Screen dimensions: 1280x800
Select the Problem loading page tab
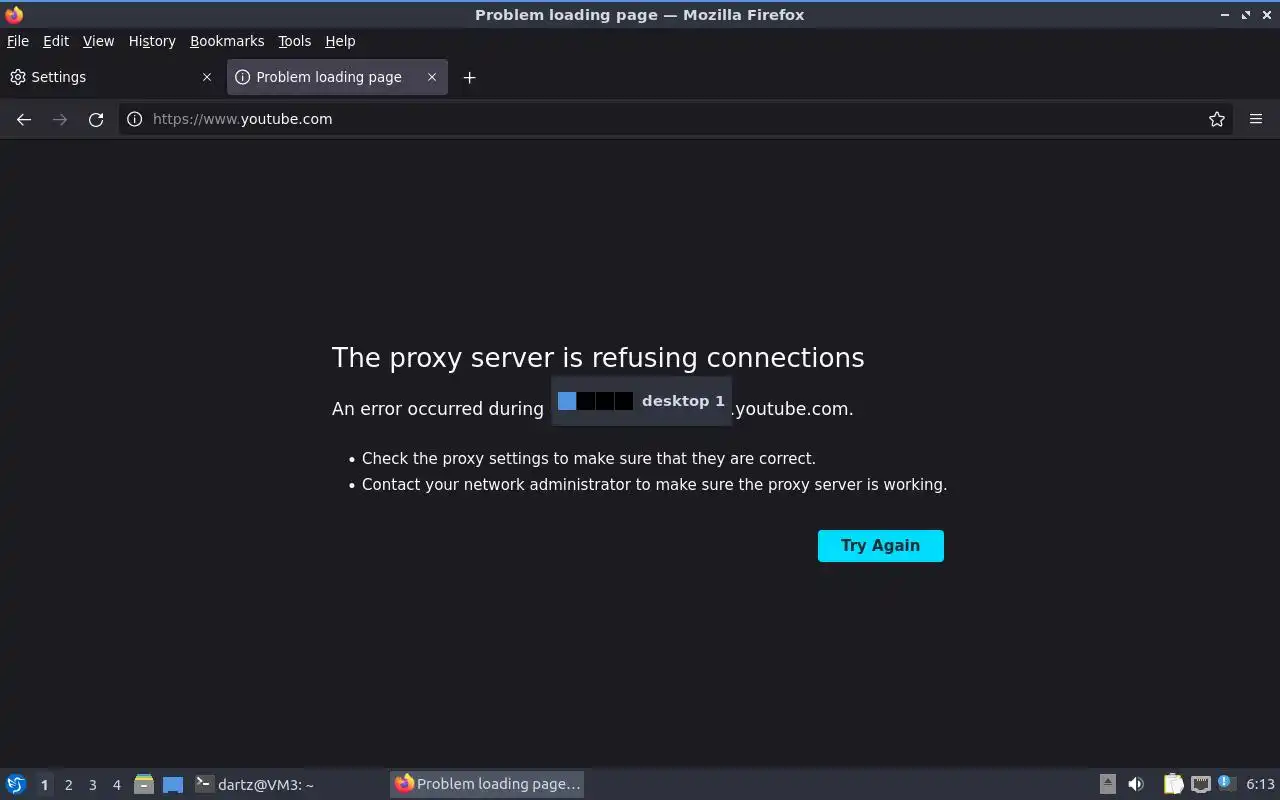point(337,77)
